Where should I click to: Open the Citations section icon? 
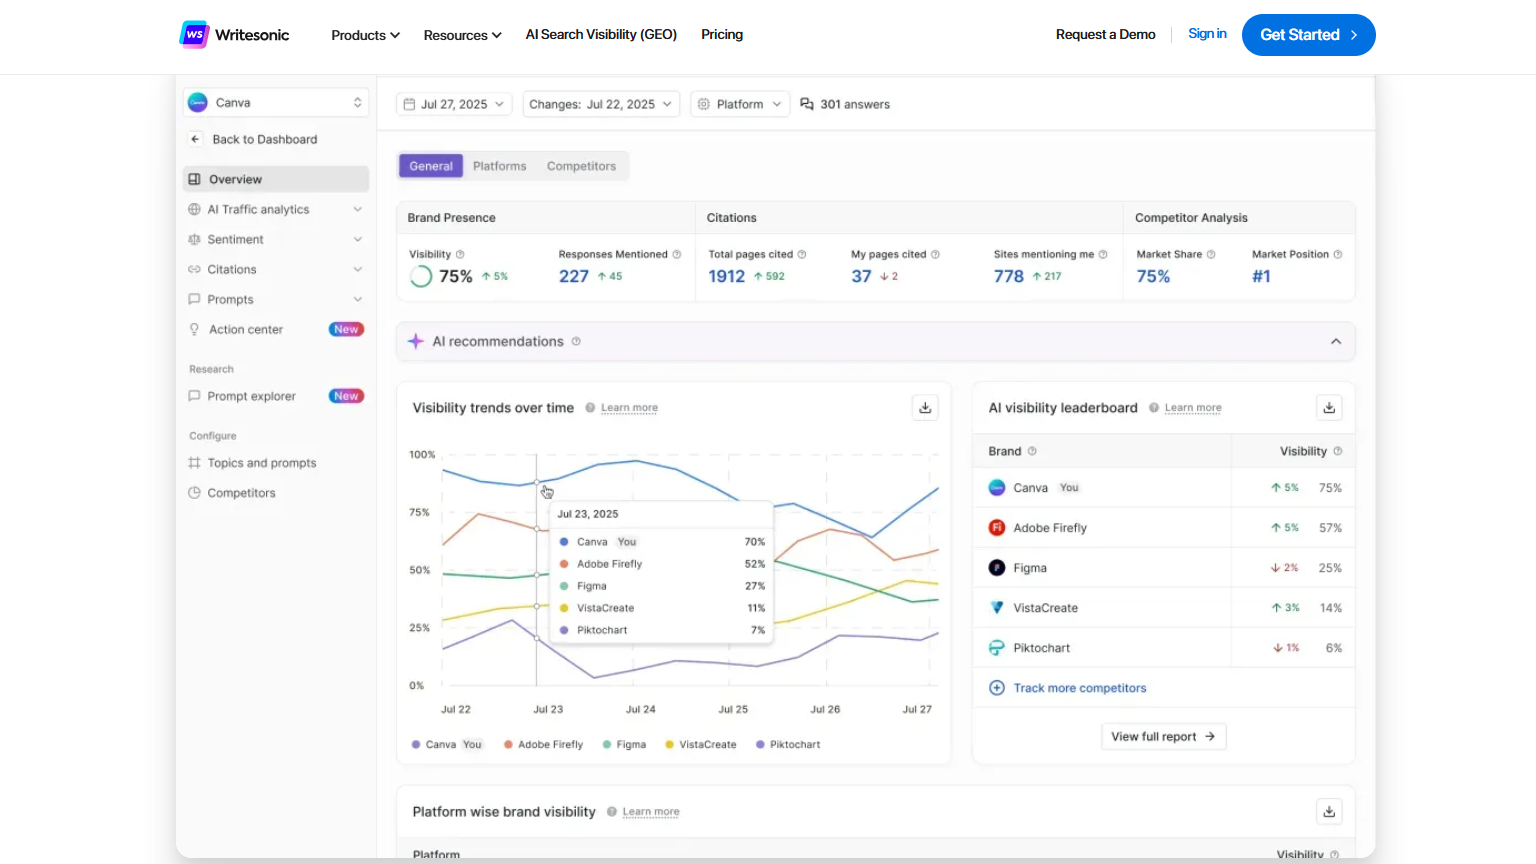click(x=194, y=269)
